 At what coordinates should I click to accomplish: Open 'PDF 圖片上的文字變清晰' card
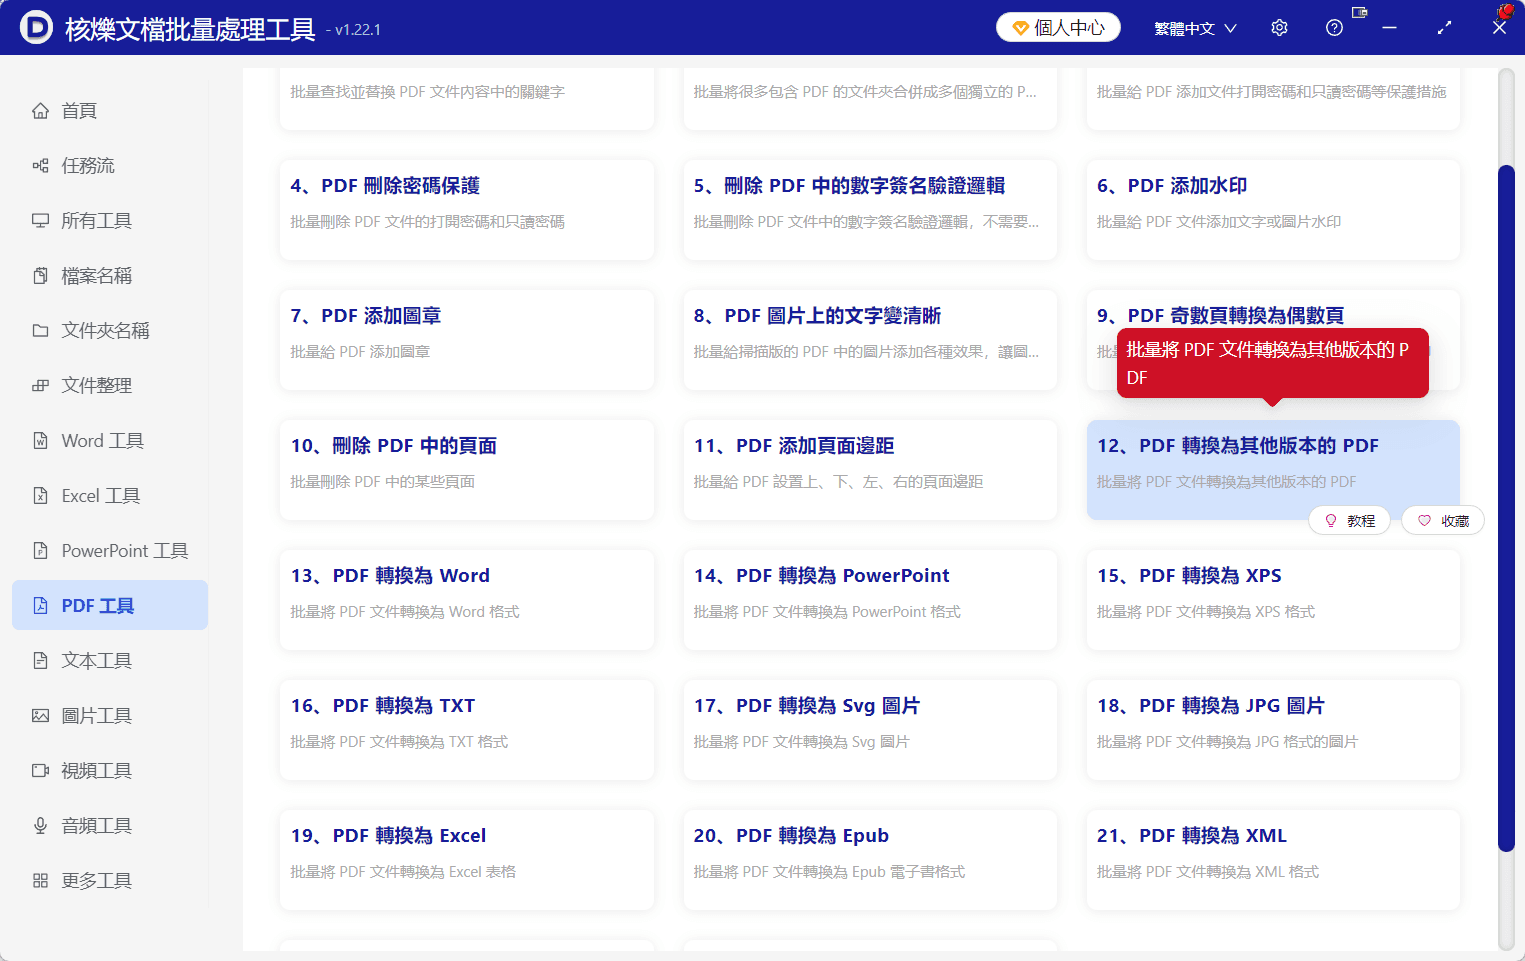870,340
